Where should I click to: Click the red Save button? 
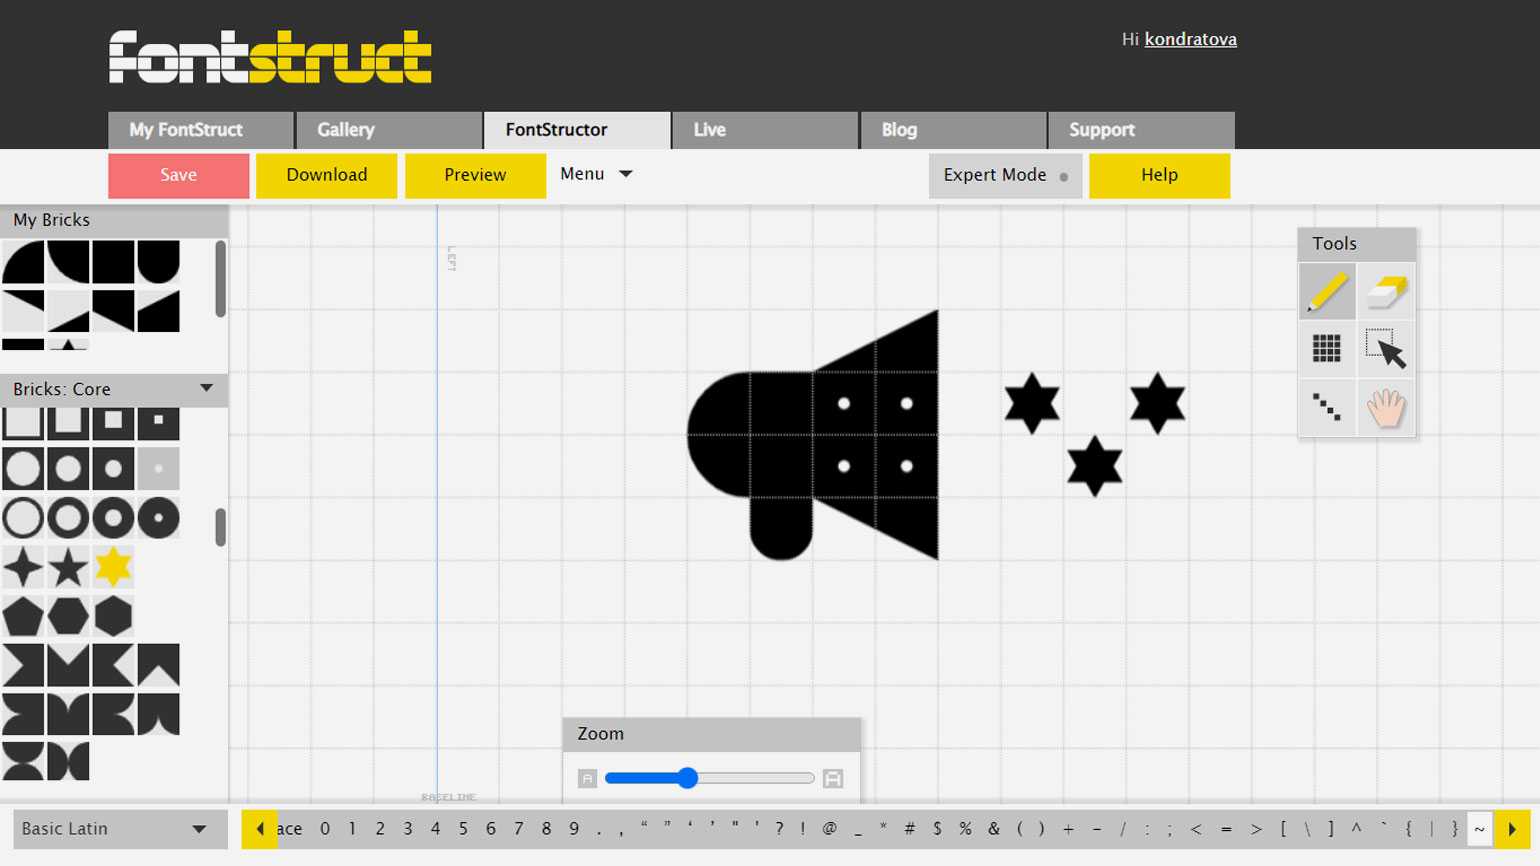(178, 175)
